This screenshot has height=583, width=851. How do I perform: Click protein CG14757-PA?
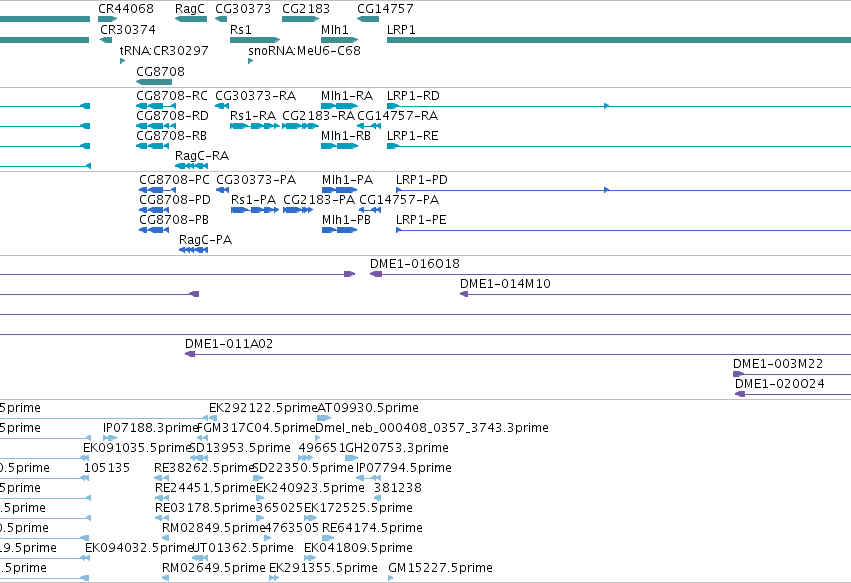click(x=399, y=200)
